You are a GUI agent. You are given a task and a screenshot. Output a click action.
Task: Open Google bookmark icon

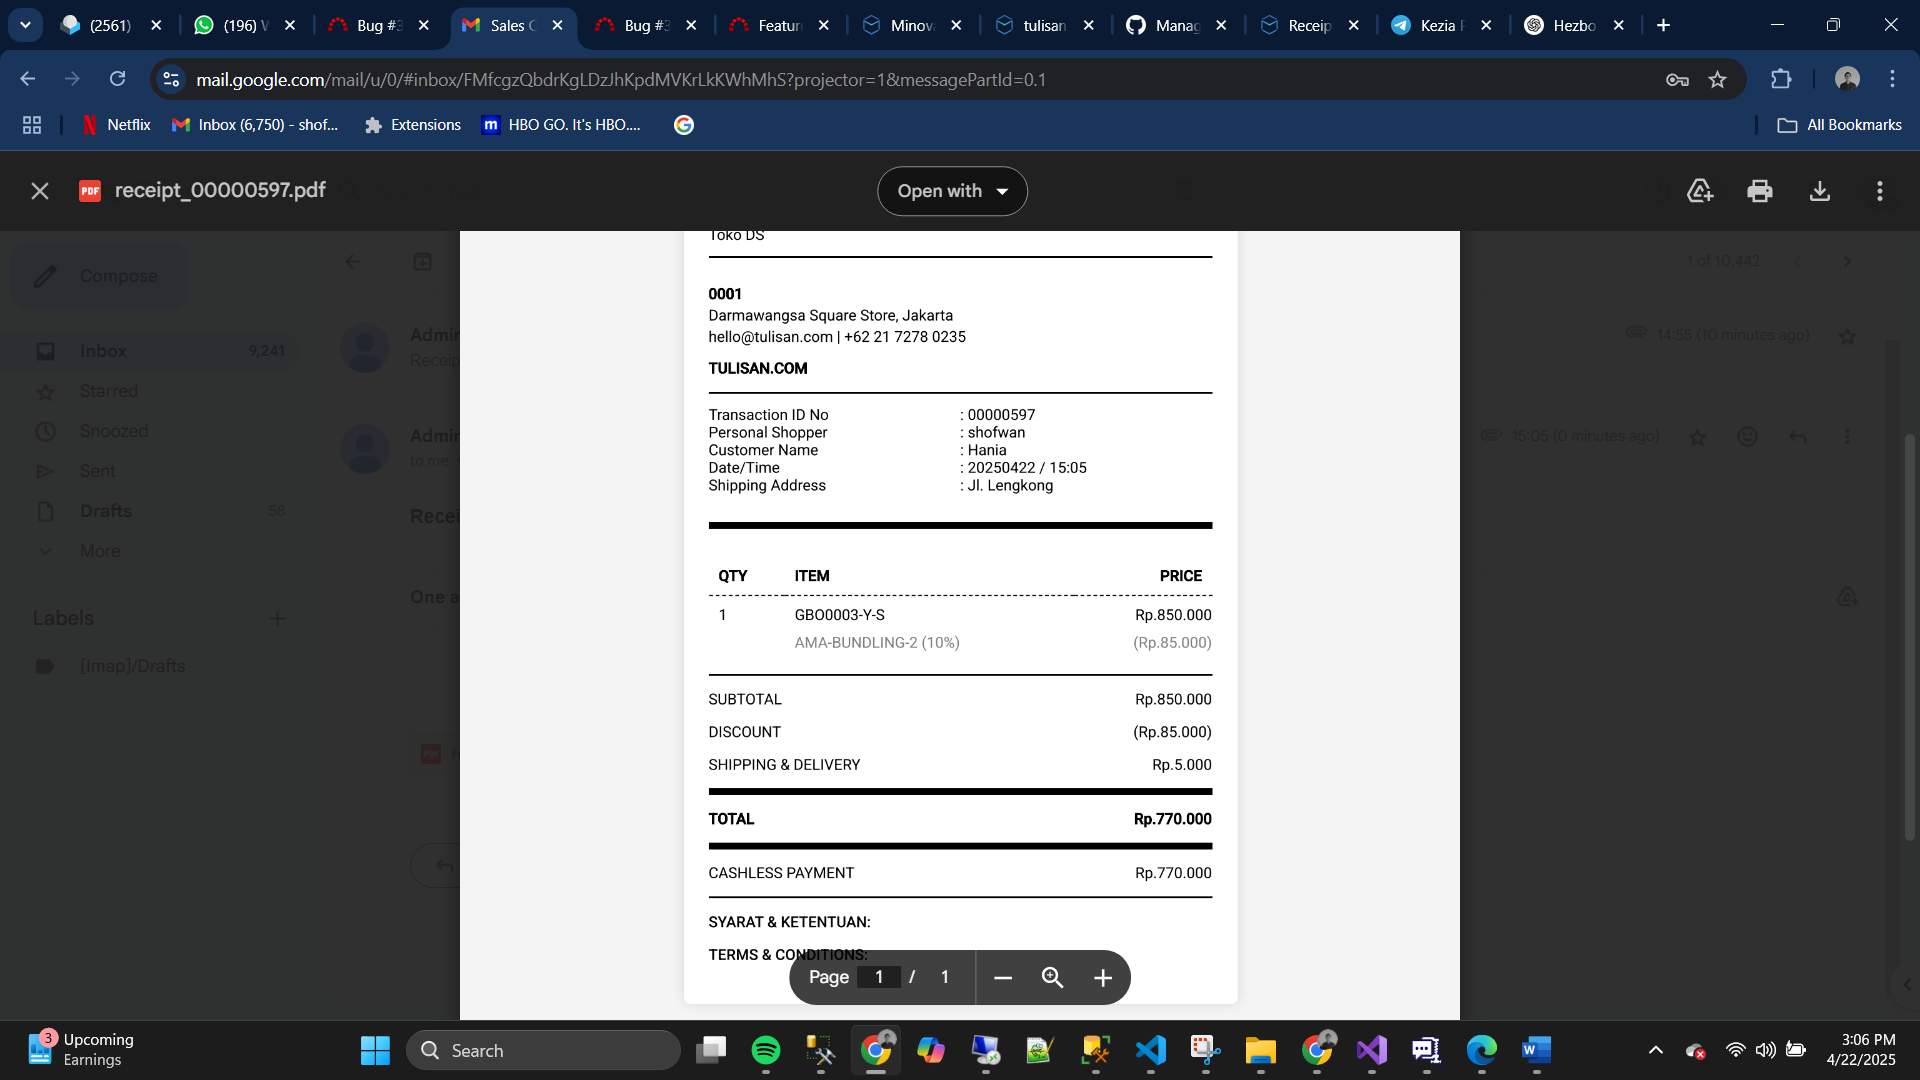click(684, 125)
